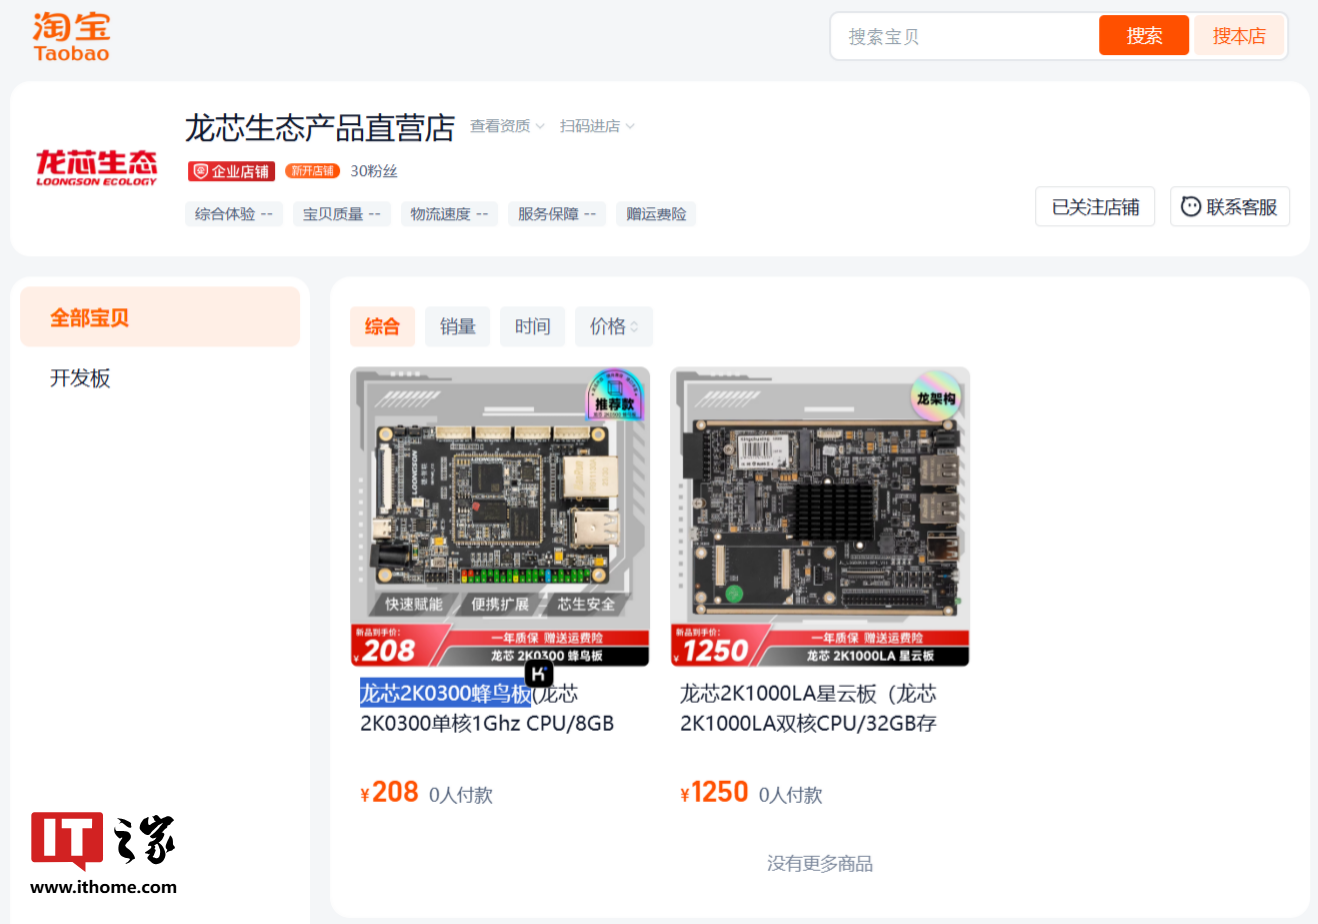Click the 综合体验 rating tag
Image resolution: width=1318 pixels, height=924 pixels.
click(234, 214)
